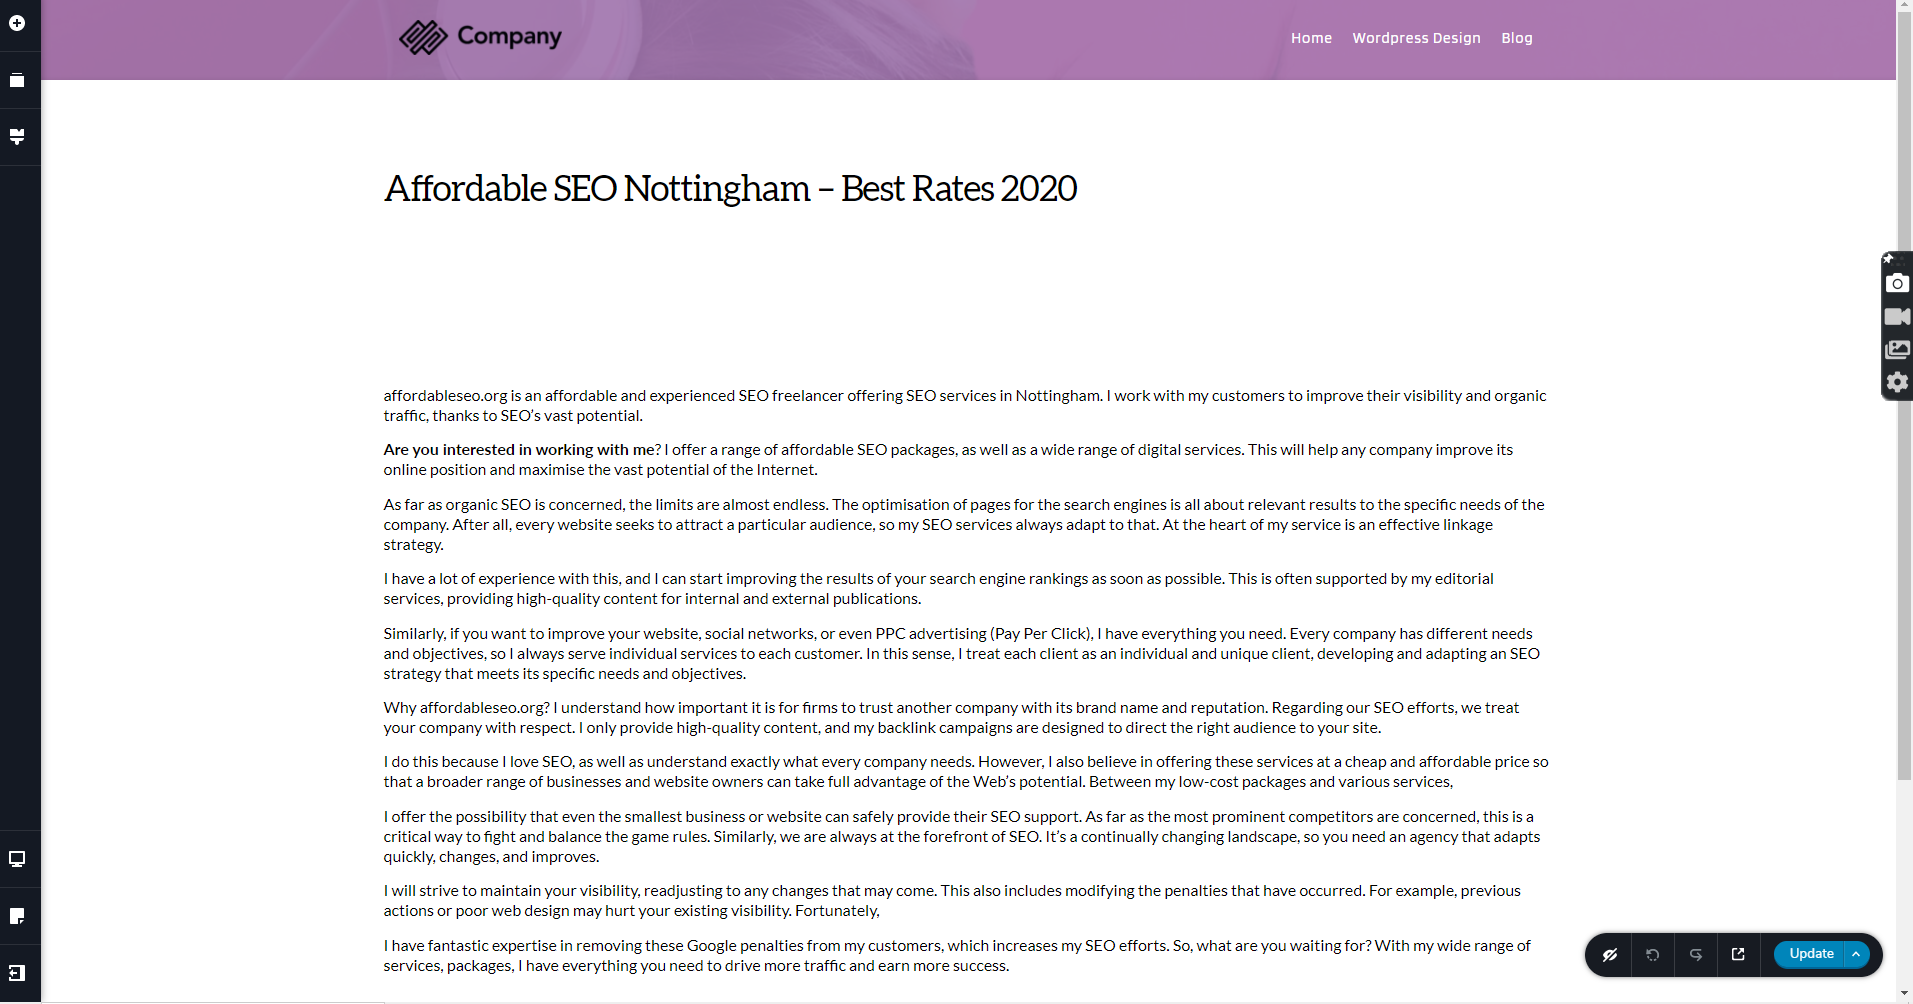Open the Blog menu link
Viewport: 1913px width, 1004px height.
[x=1517, y=38]
